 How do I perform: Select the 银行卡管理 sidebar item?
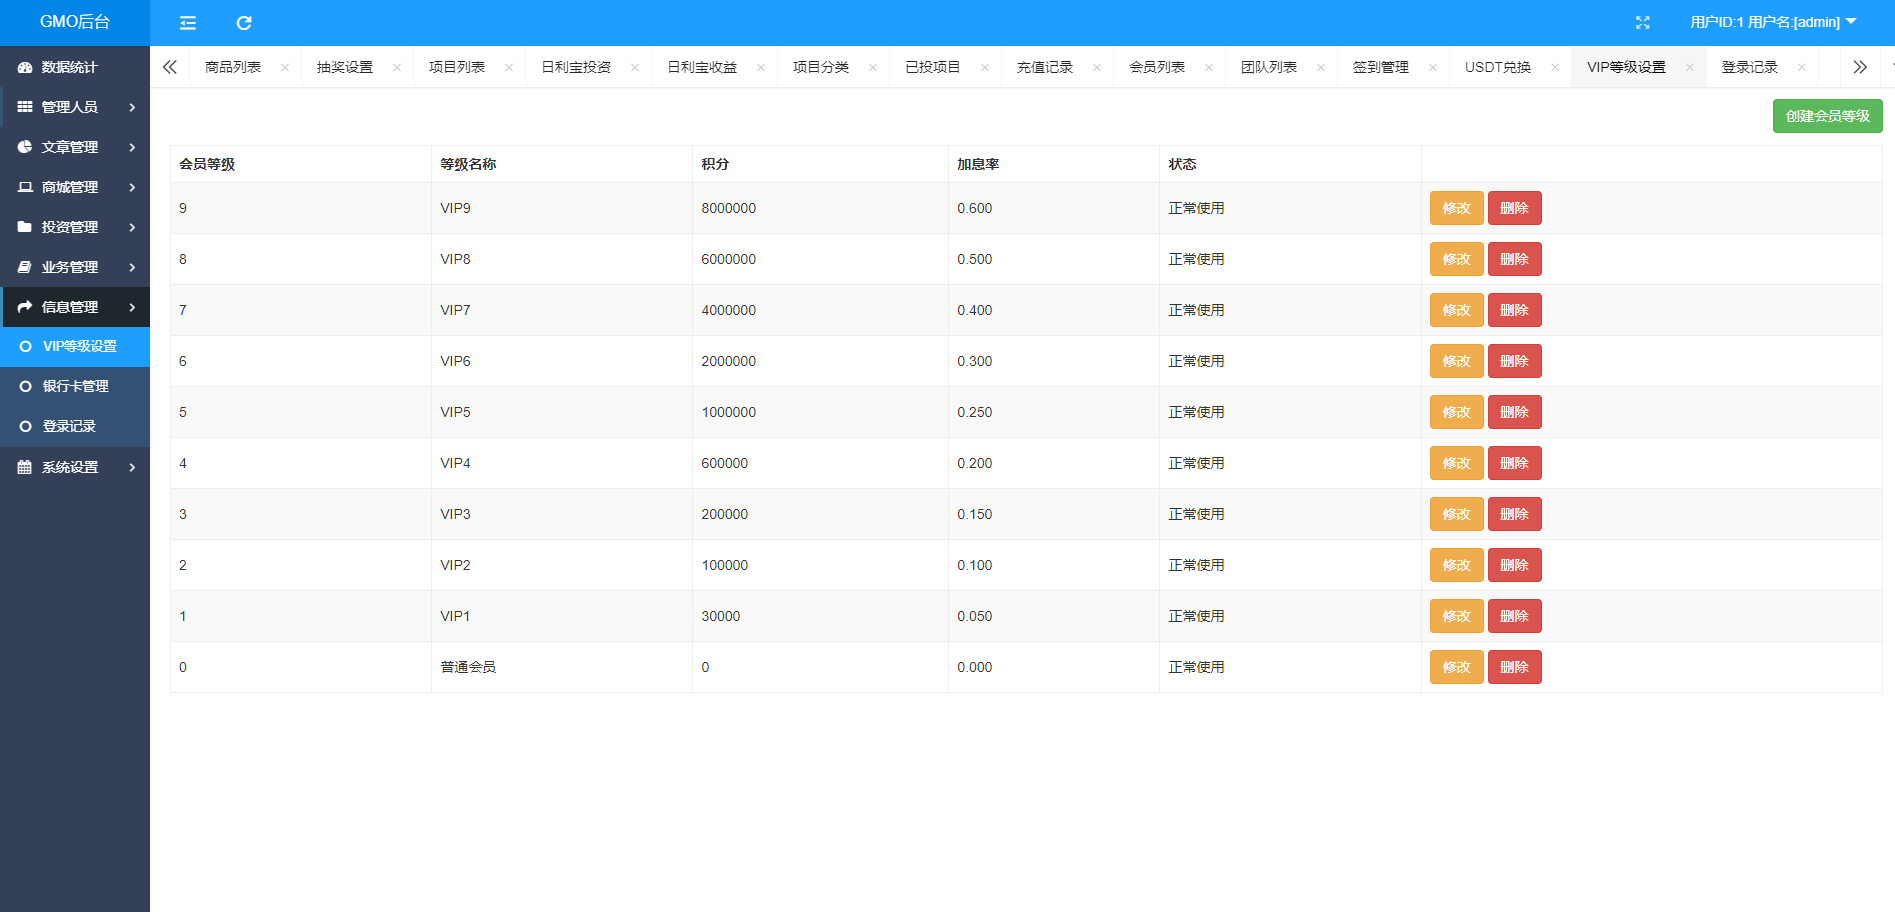75,386
